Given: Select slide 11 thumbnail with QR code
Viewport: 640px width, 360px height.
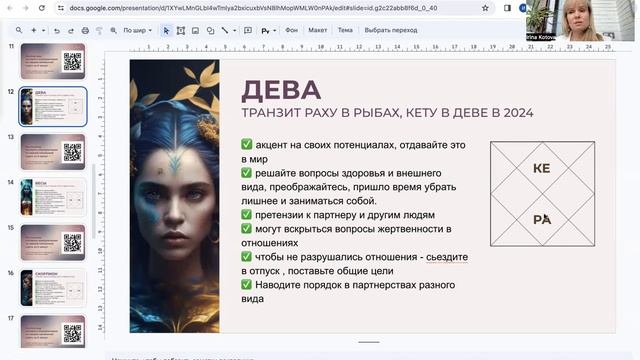Looking at the screenshot, I should point(53,61).
